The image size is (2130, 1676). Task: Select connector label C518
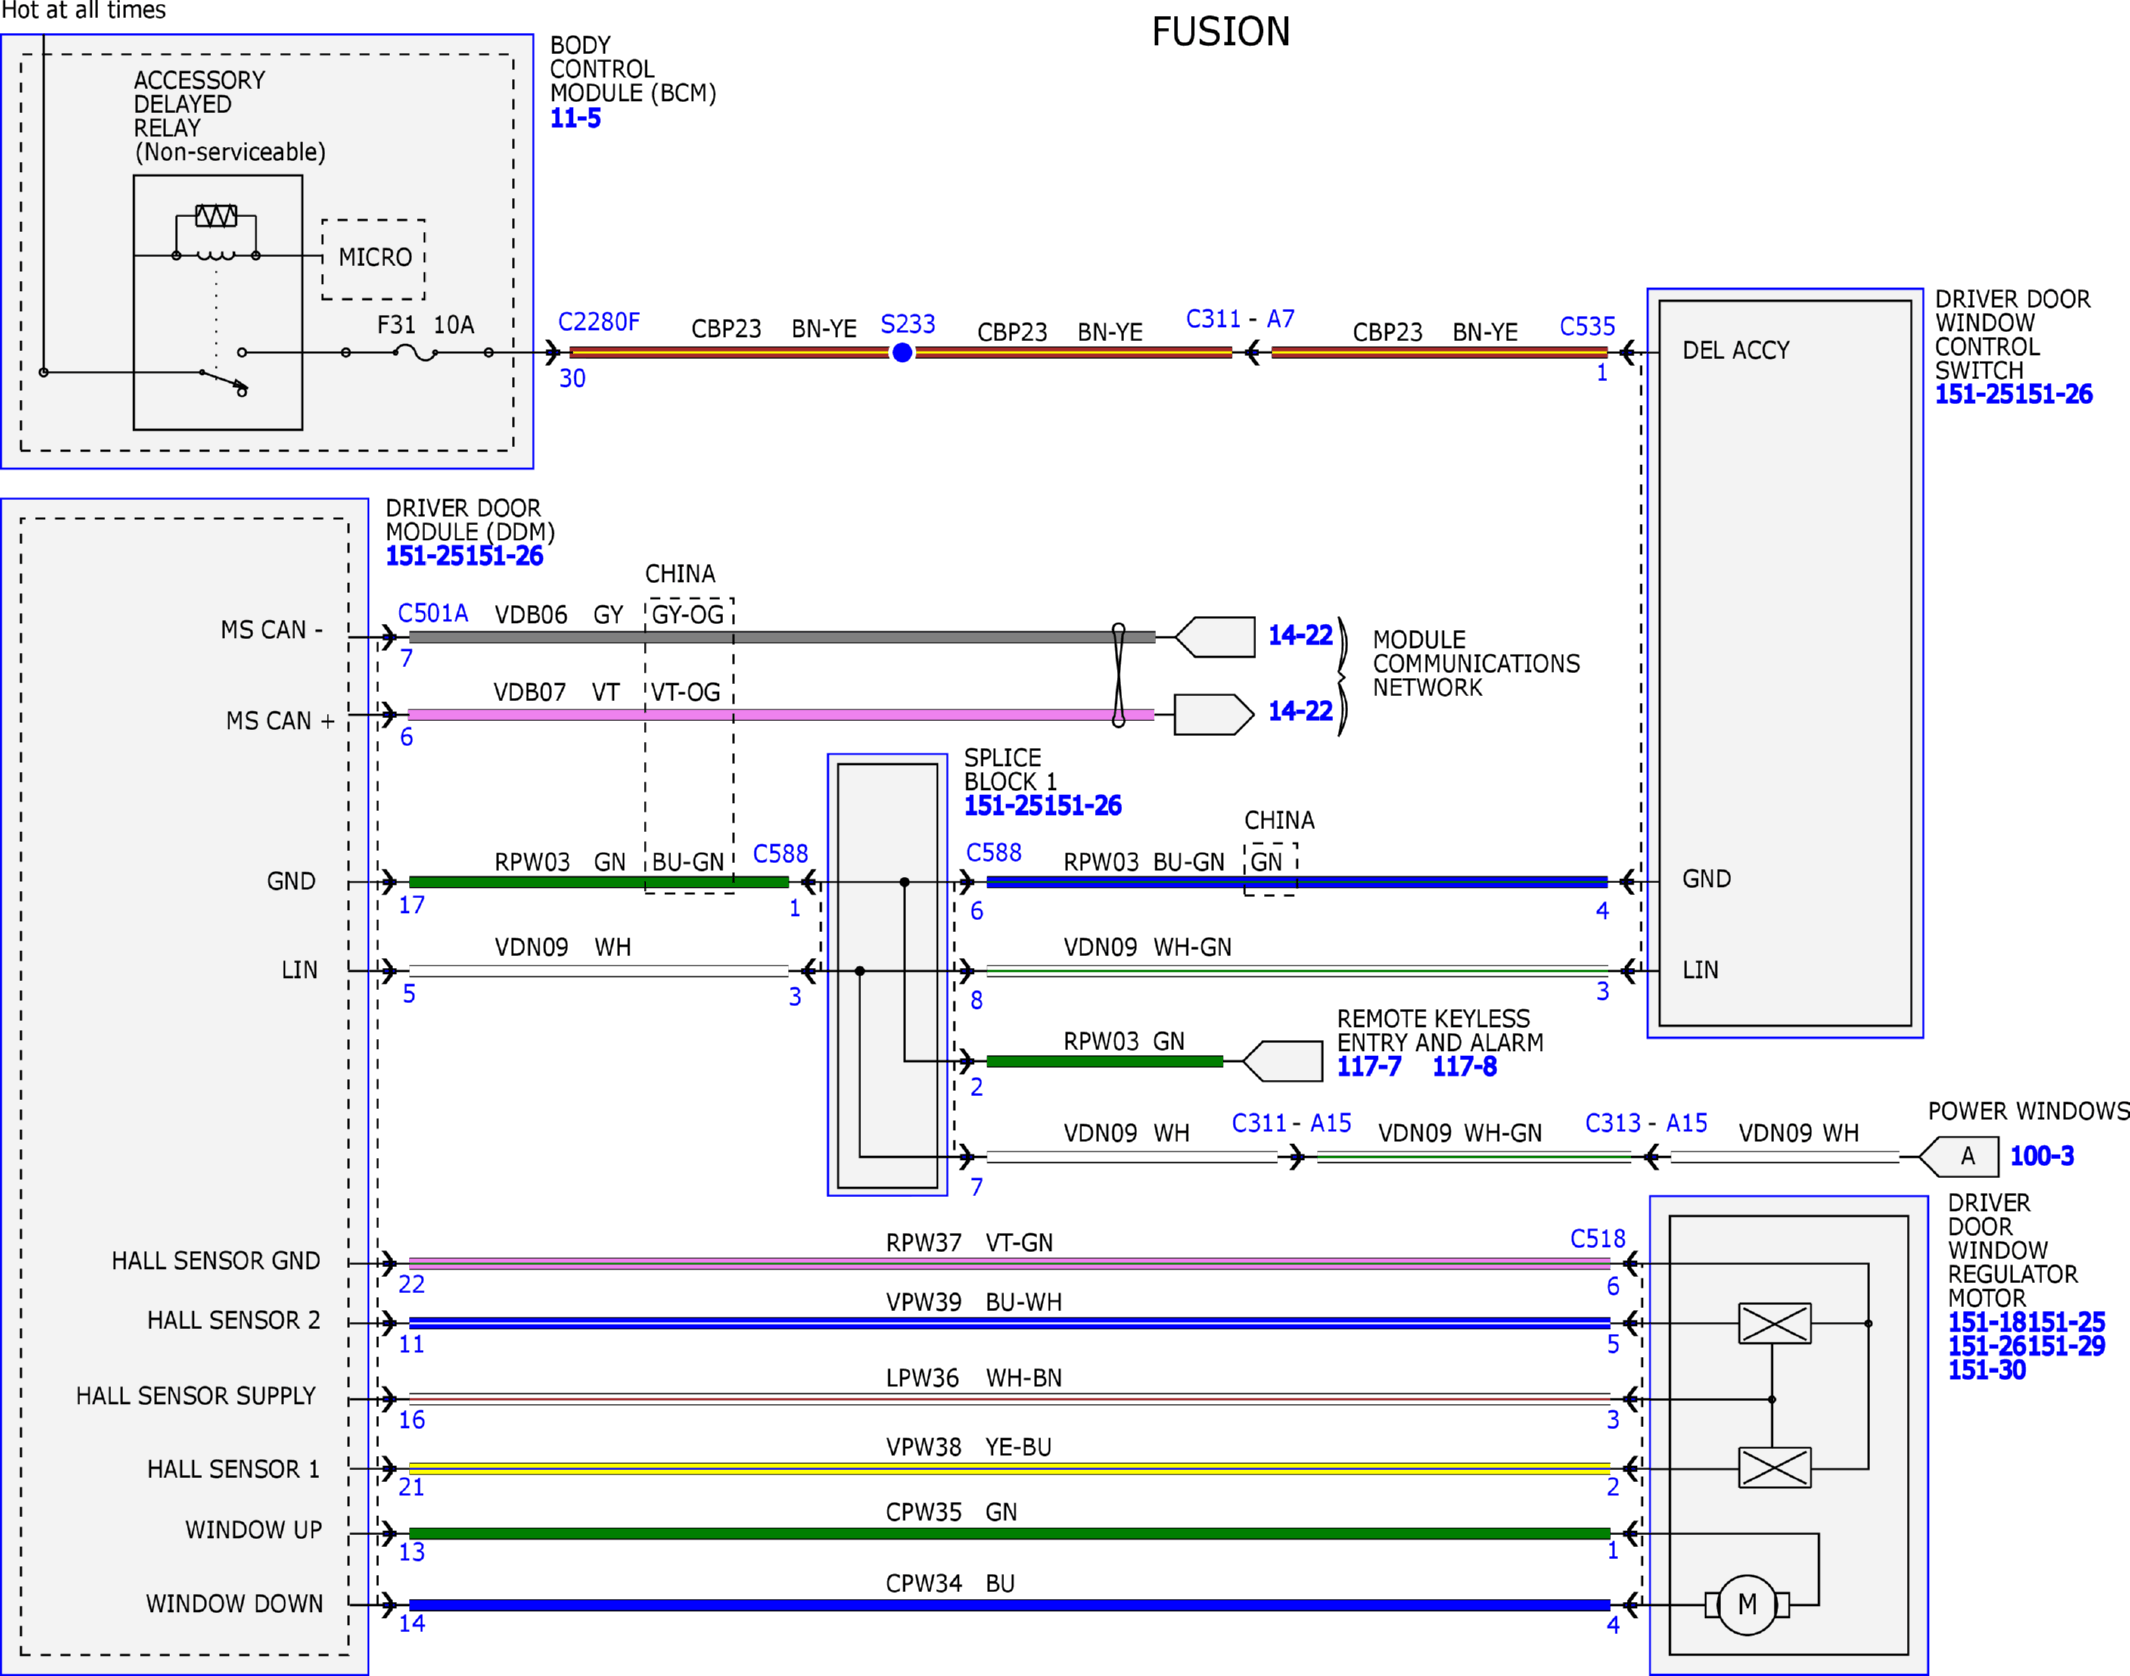[1598, 1239]
